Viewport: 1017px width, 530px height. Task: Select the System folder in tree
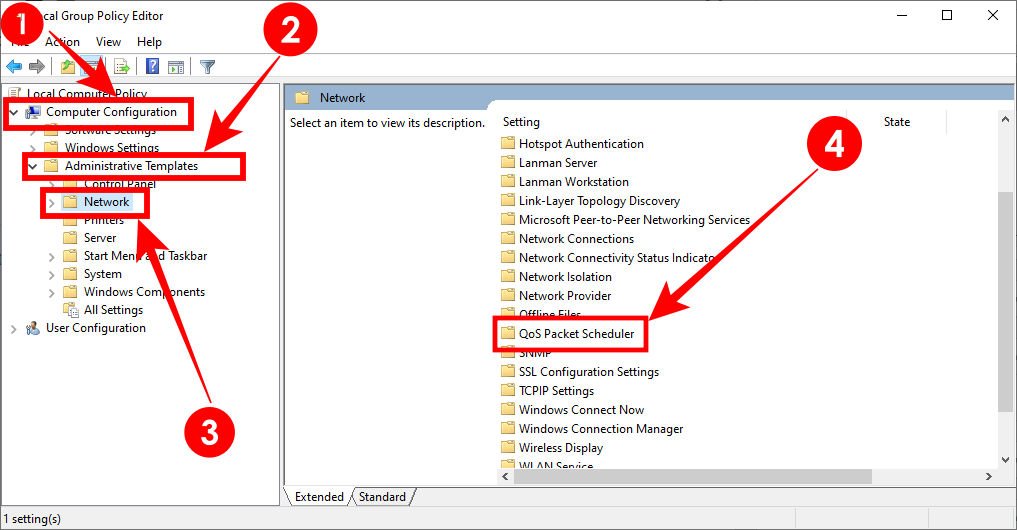pyautogui.click(x=102, y=274)
